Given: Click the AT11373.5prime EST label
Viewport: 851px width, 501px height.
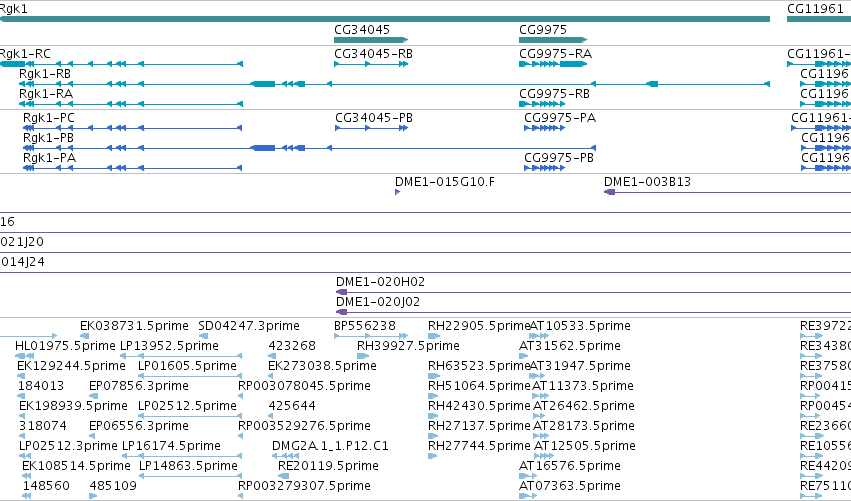Looking at the screenshot, I should coord(583,386).
